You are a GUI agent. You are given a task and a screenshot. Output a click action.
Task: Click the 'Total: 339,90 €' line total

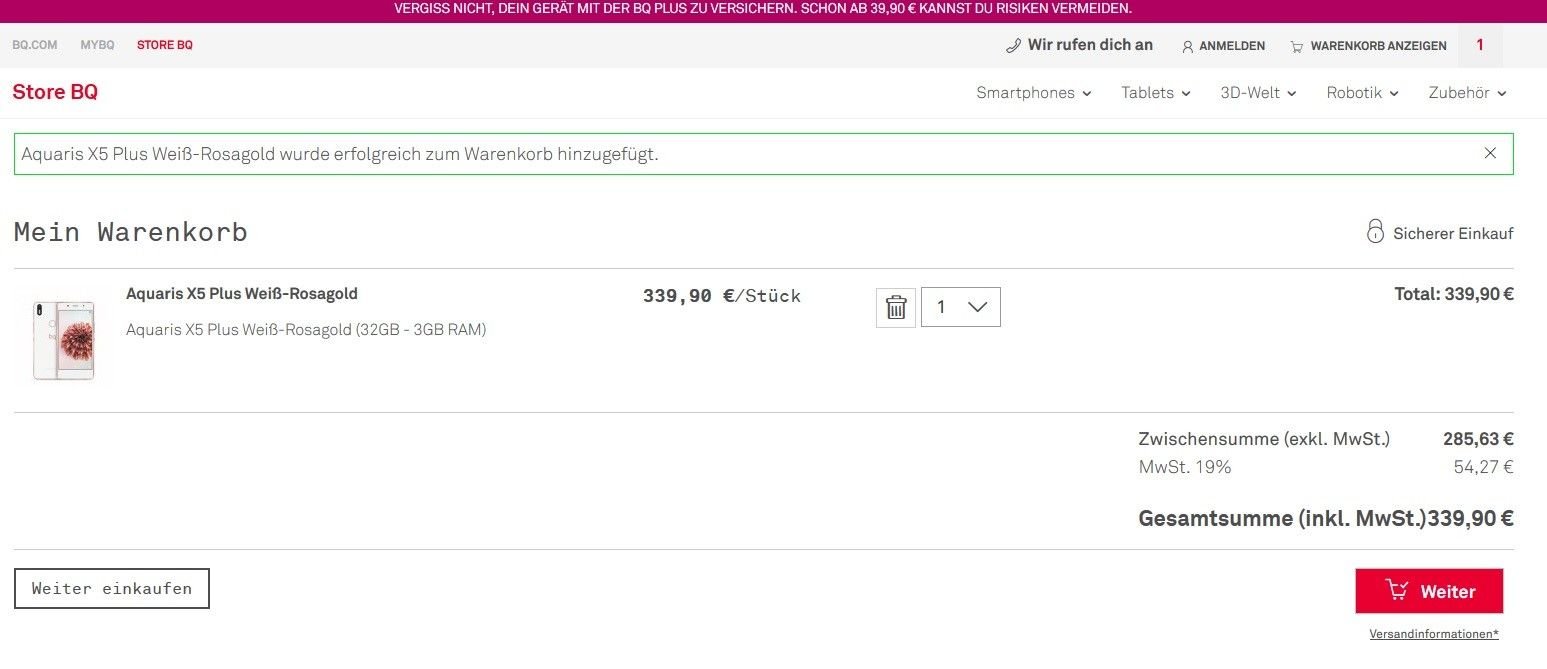click(x=1454, y=294)
